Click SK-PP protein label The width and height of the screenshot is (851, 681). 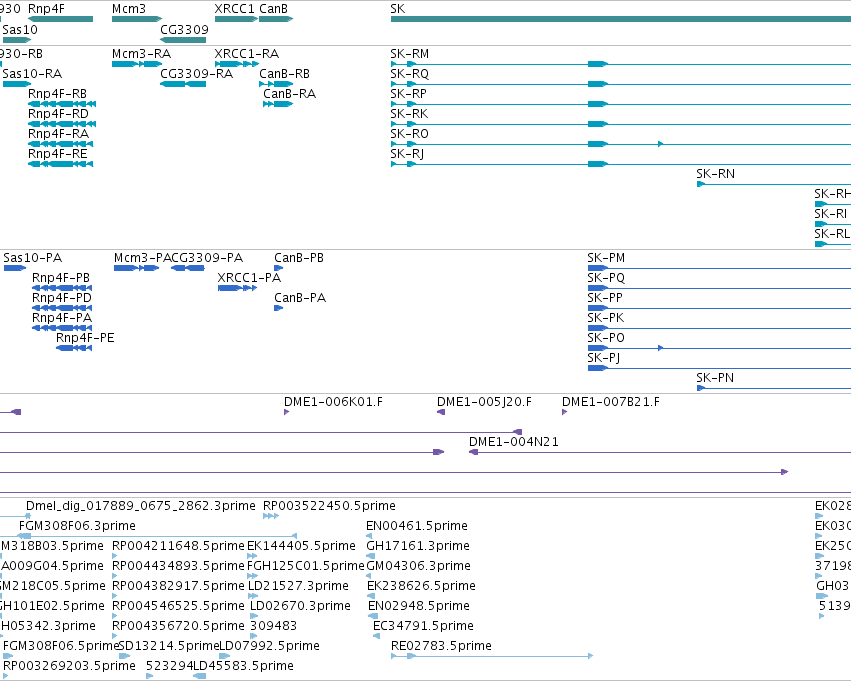605,298
